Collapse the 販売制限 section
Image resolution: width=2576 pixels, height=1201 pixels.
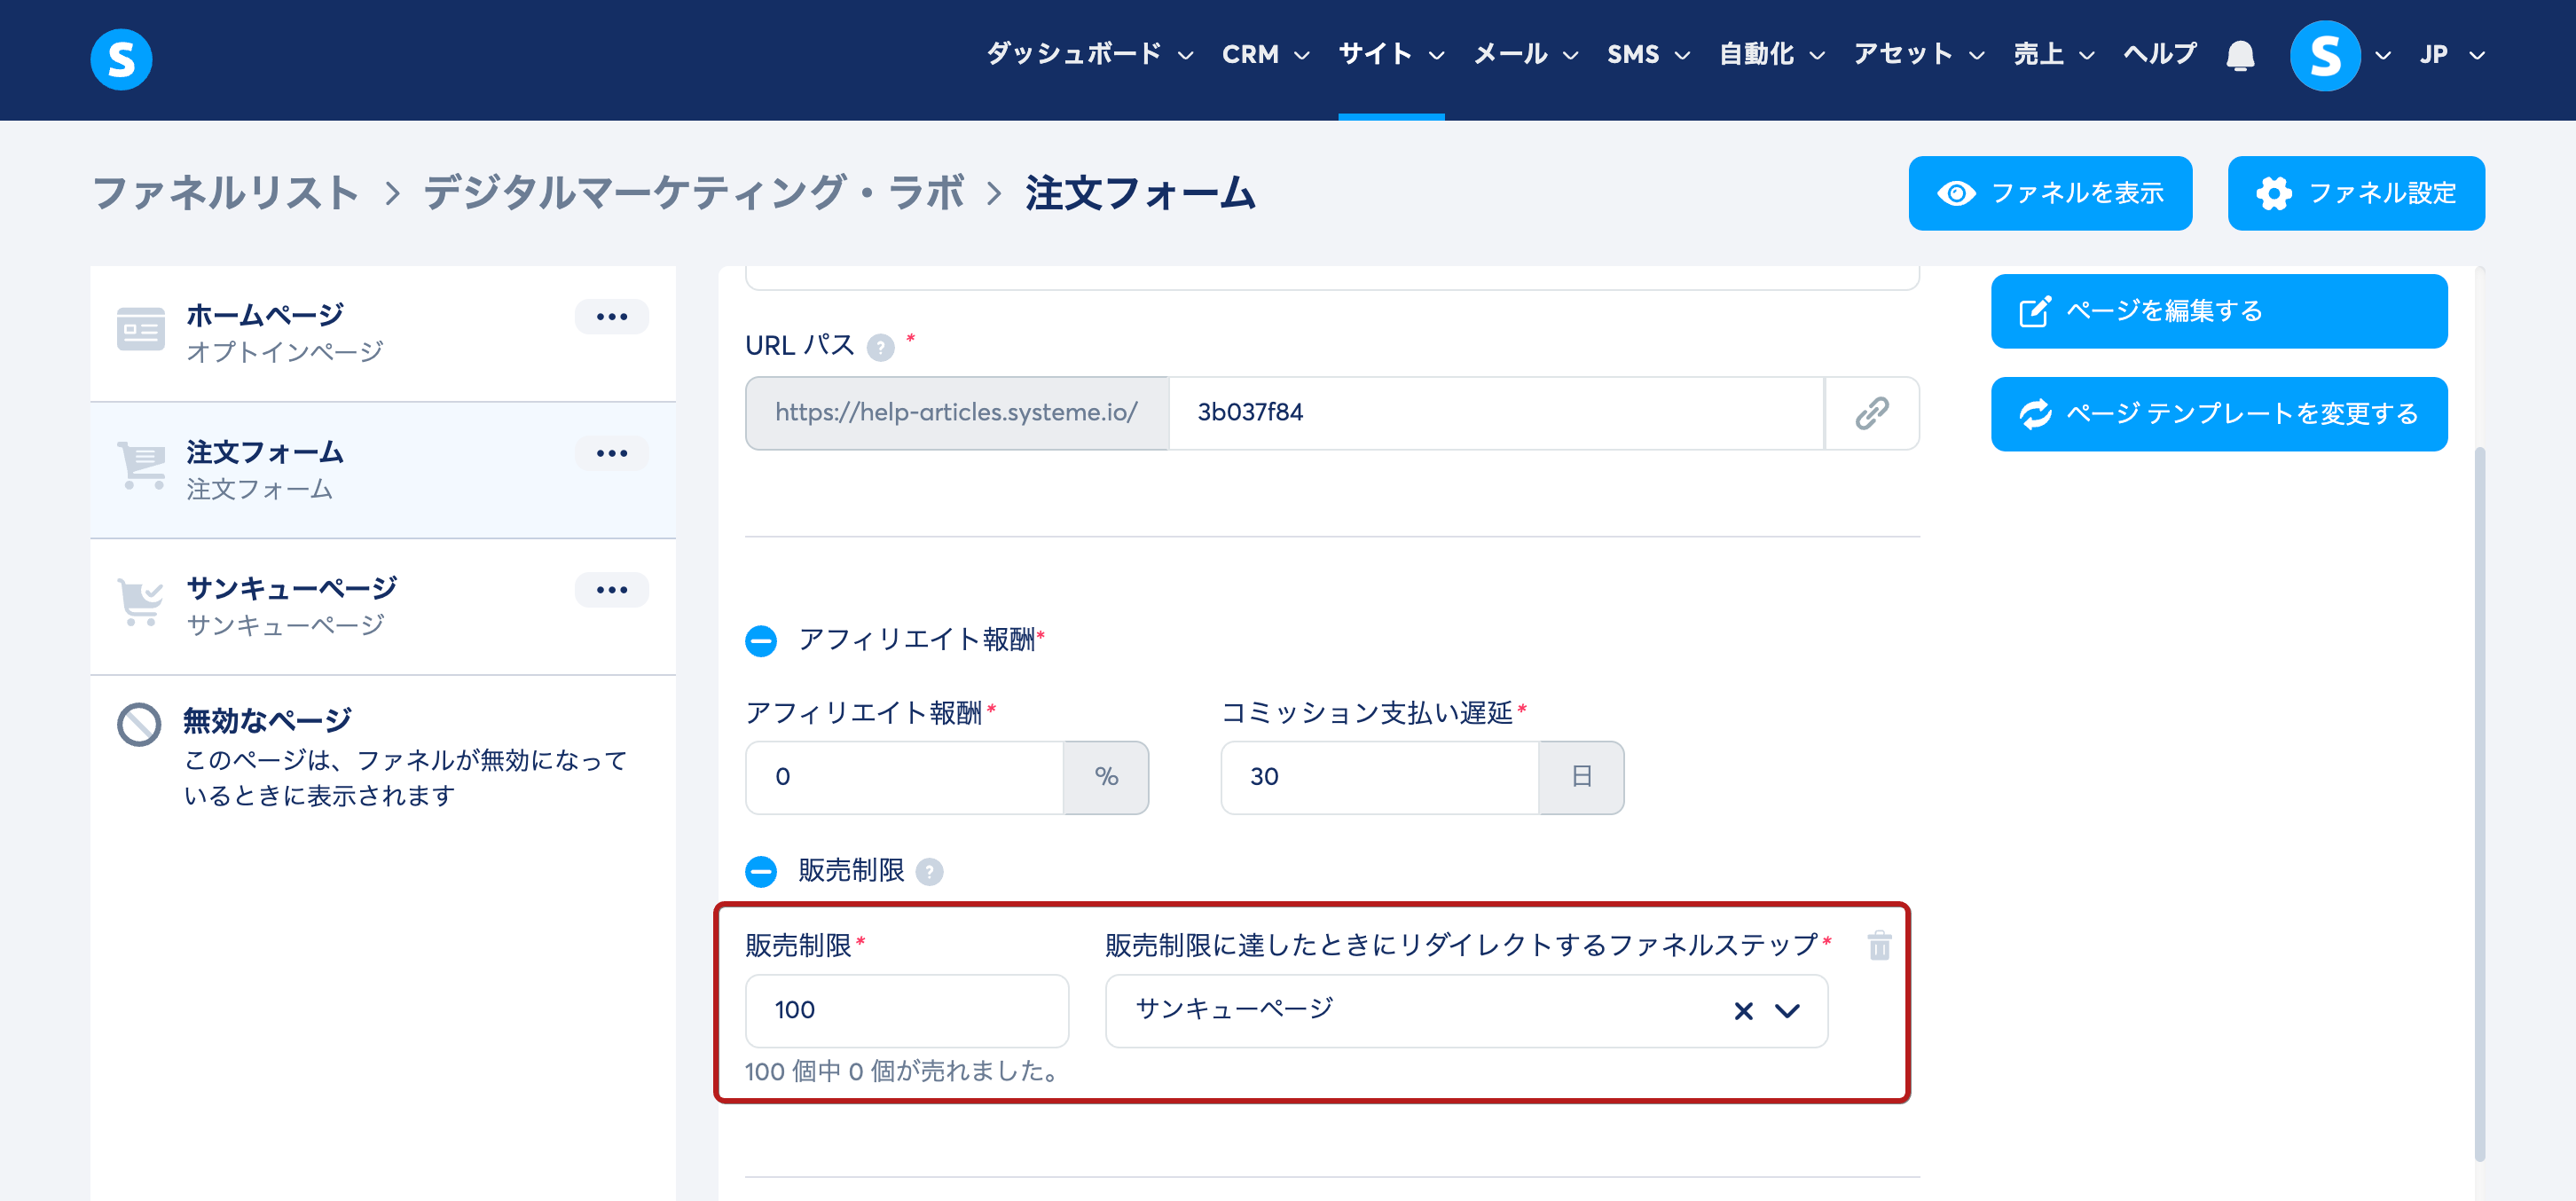coord(761,872)
